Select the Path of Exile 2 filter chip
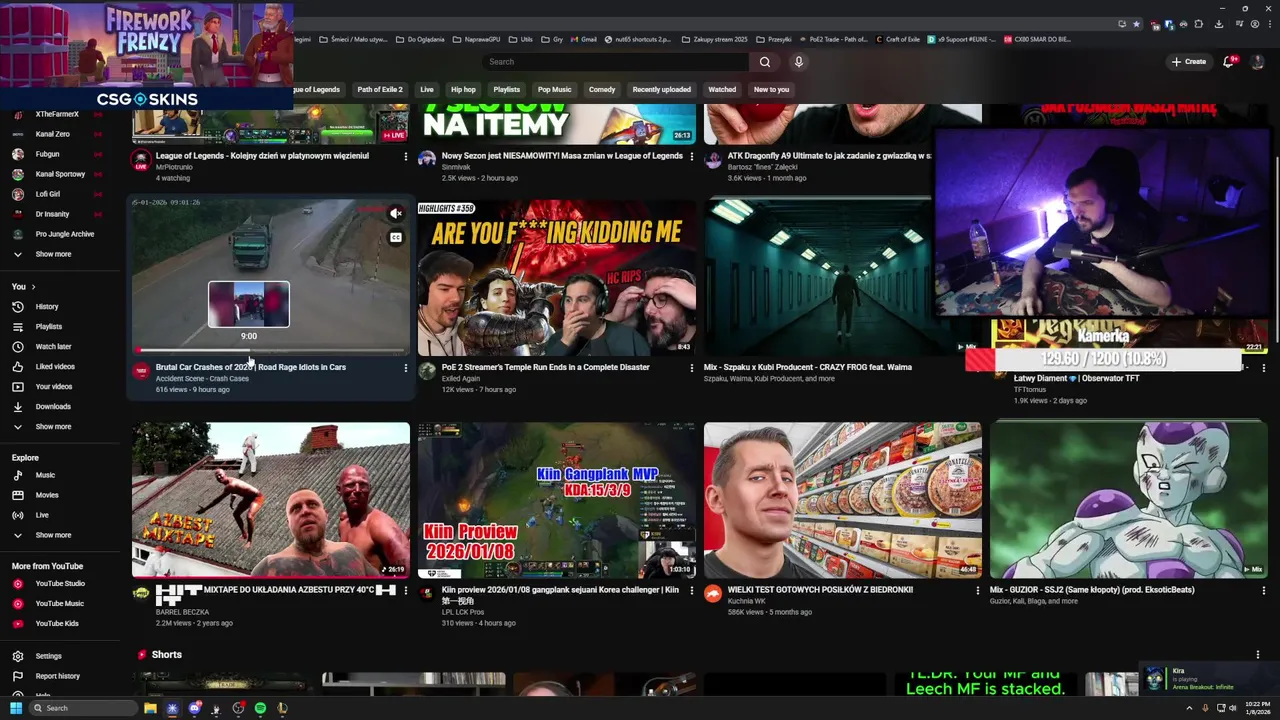The width and height of the screenshot is (1280, 720). 380,89
